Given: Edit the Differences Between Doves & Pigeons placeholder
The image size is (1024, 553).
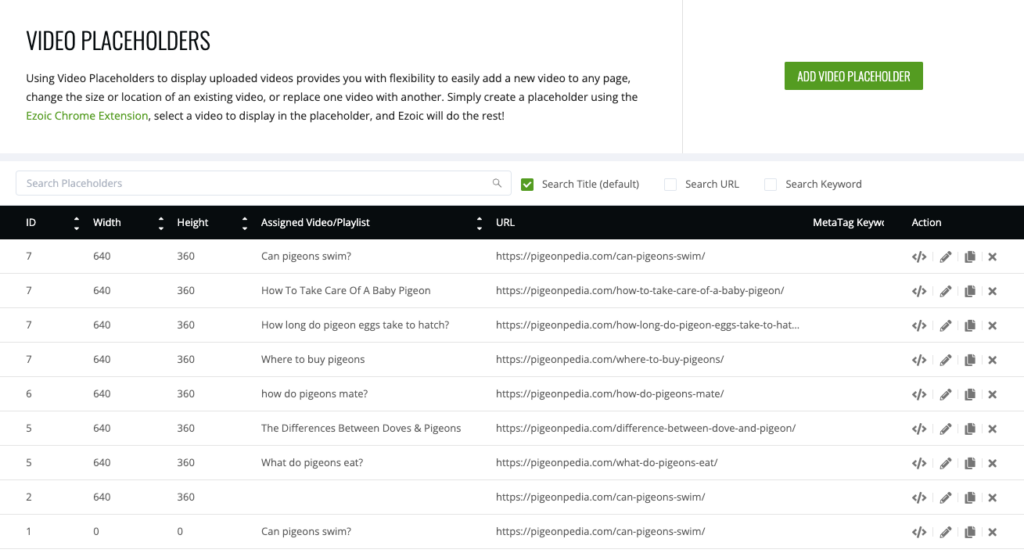Looking at the screenshot, I should pyautogui.click(x=945, y=429).
